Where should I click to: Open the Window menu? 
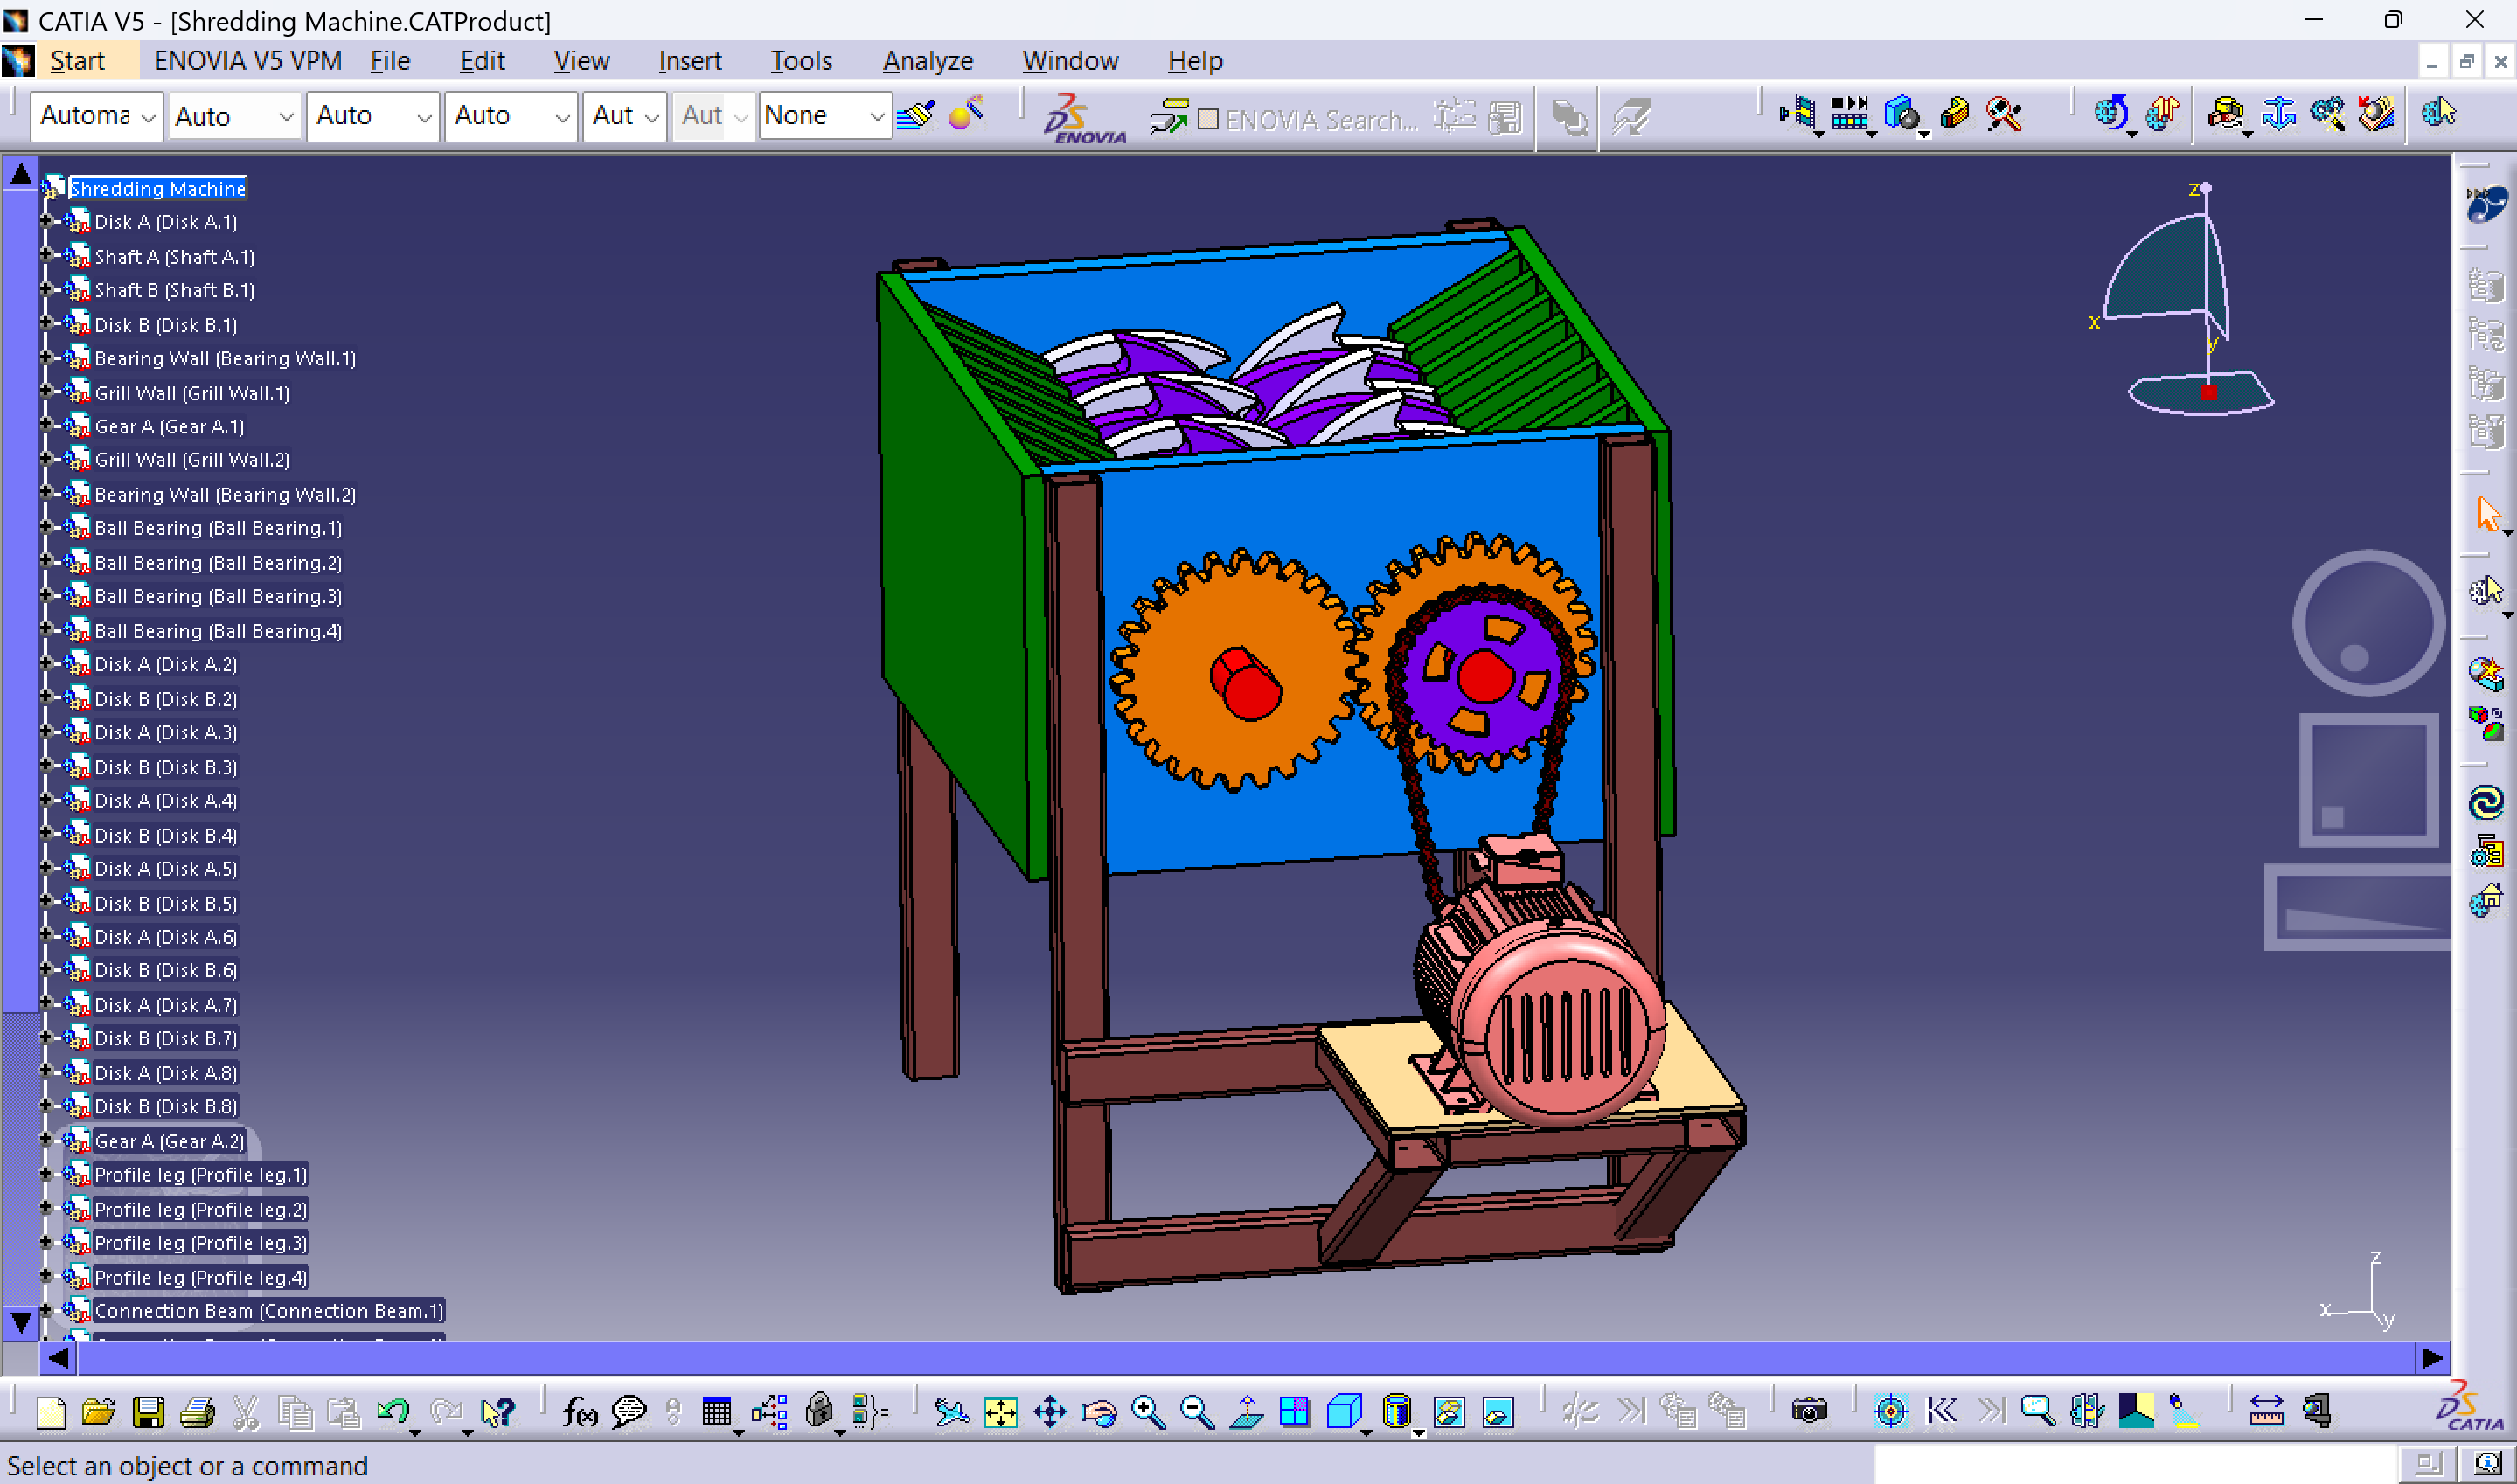(x=1070, y=61)
